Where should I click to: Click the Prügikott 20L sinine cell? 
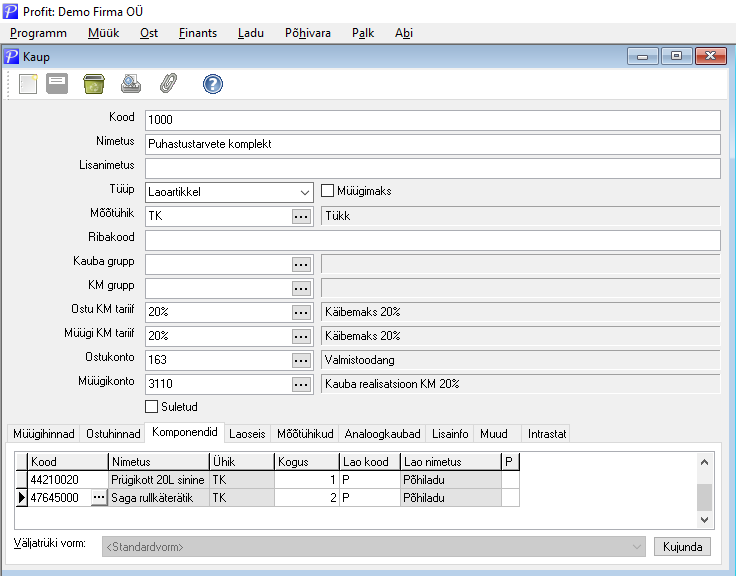point(158,480)
